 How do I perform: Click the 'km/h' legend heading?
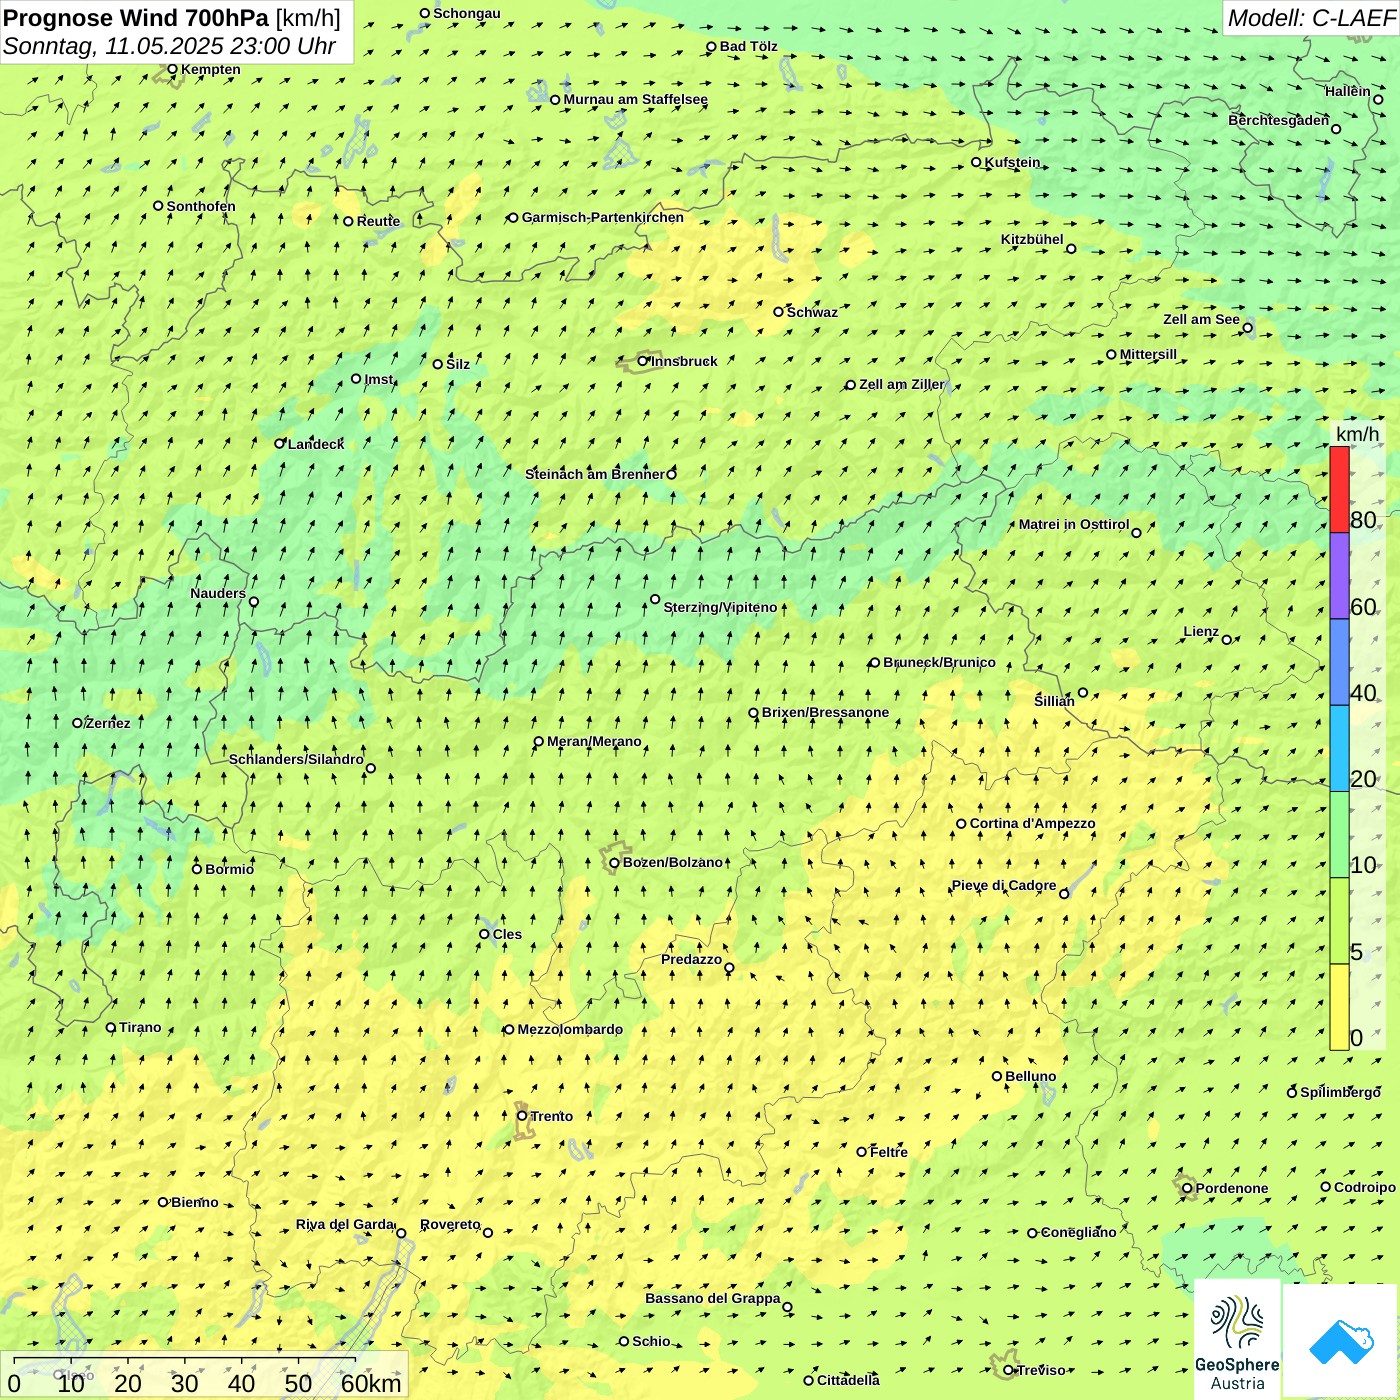click(1357, 434)
